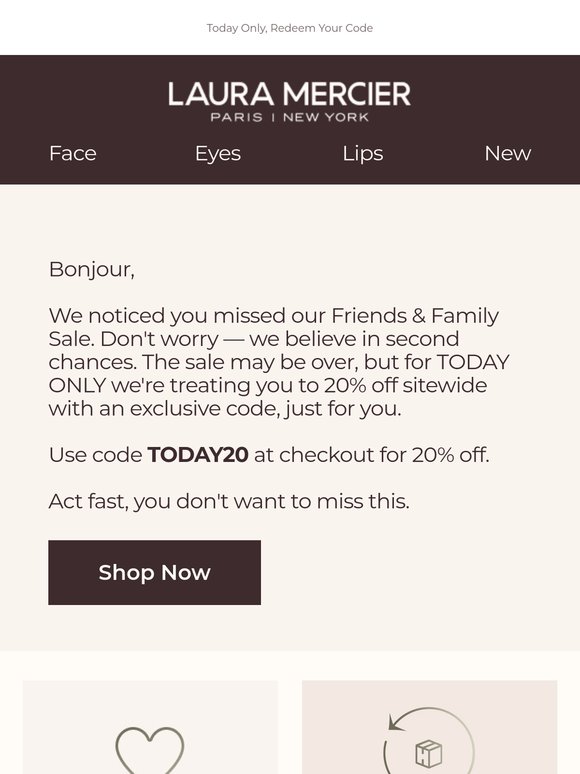Screen dimensions: 580x774
Task: Click the 'Today Only, Redeem Your Code' preheader
Action: (x=290, y=28)
